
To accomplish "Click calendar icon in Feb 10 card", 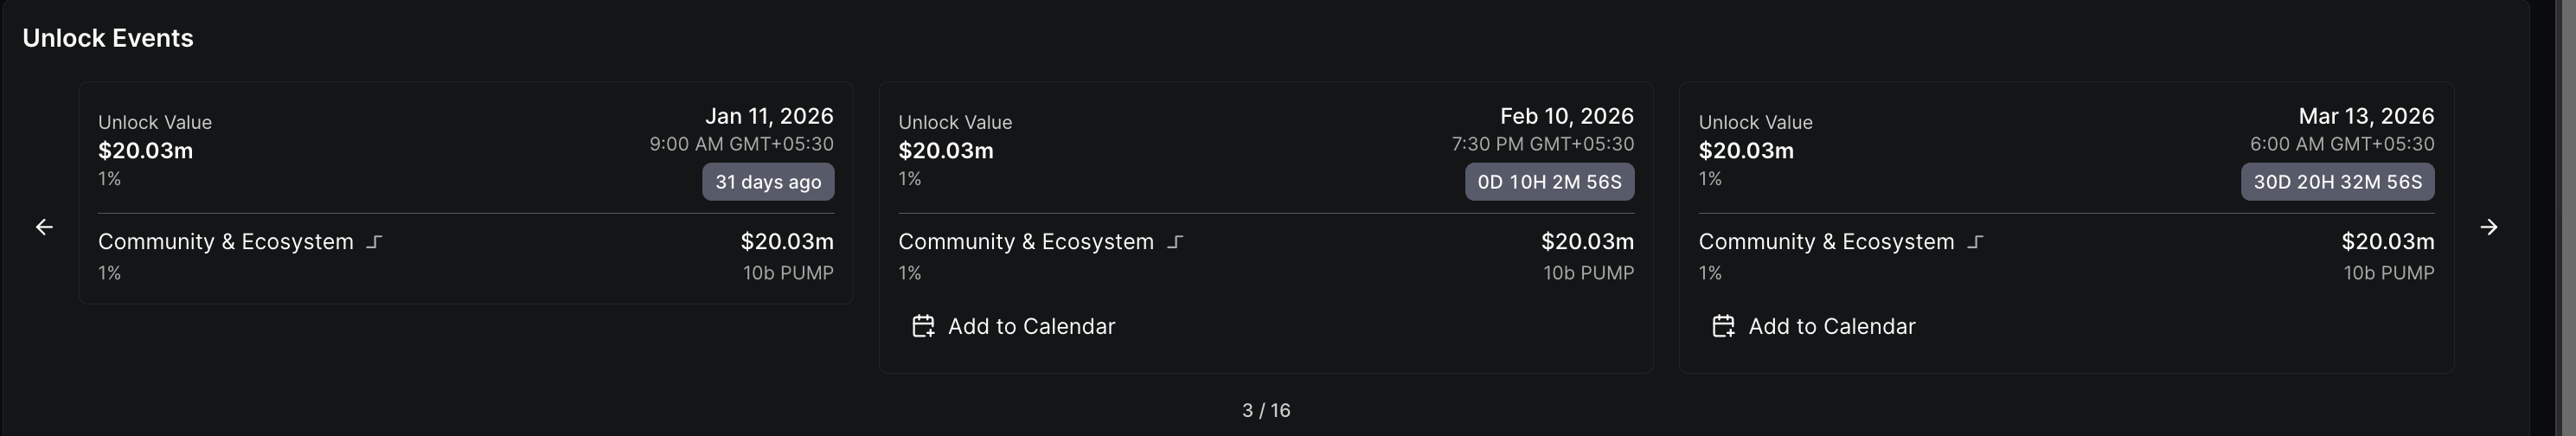I will pos(923,326).
